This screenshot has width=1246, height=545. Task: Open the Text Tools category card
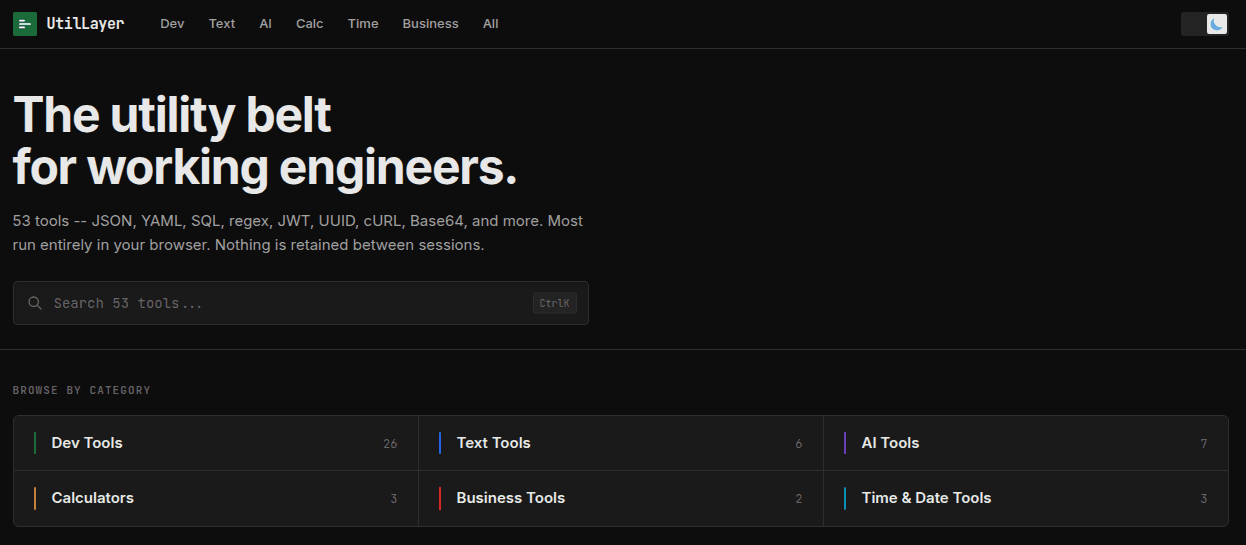click(x=621, y=443)
